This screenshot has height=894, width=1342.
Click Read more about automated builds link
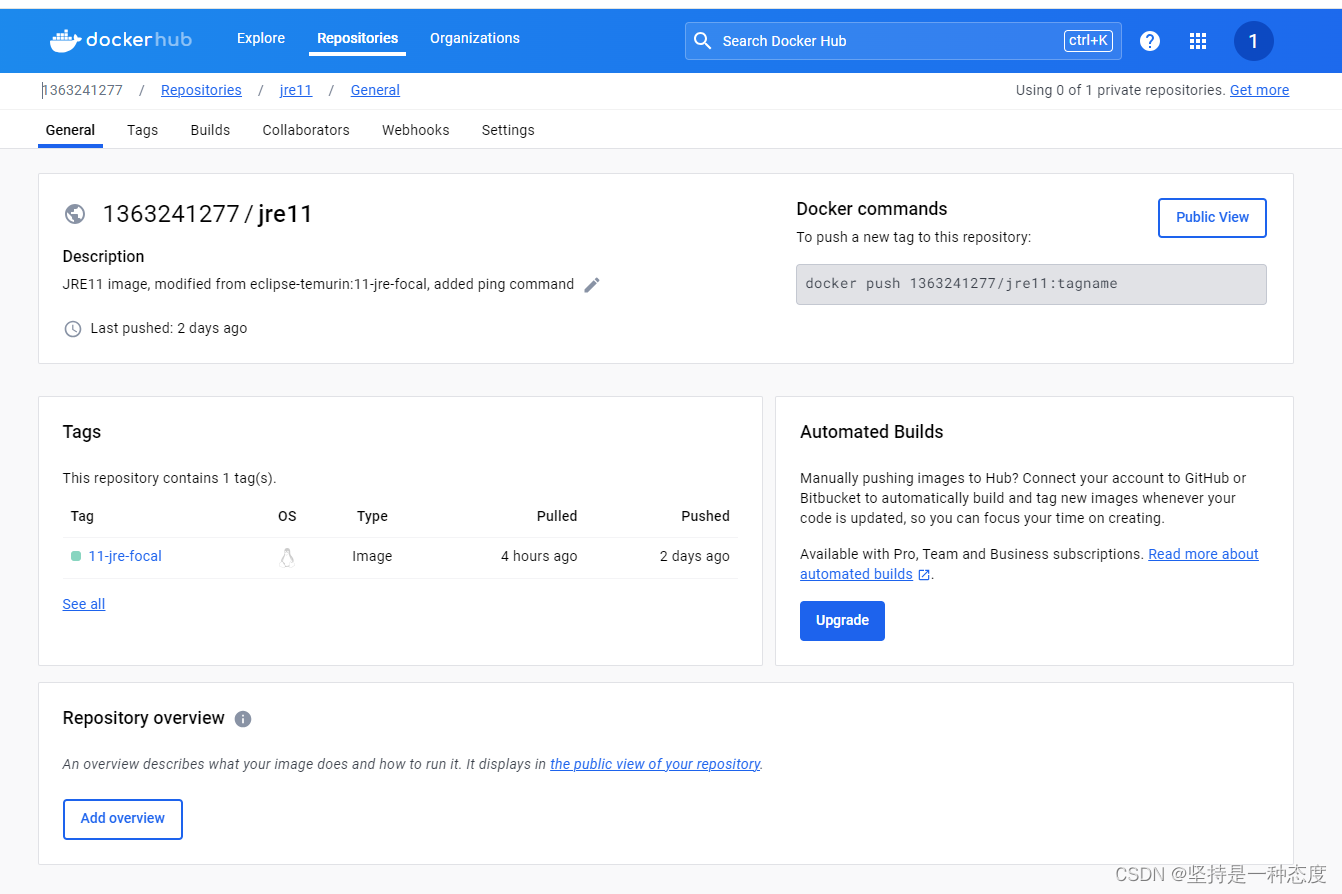point(1029,564)
